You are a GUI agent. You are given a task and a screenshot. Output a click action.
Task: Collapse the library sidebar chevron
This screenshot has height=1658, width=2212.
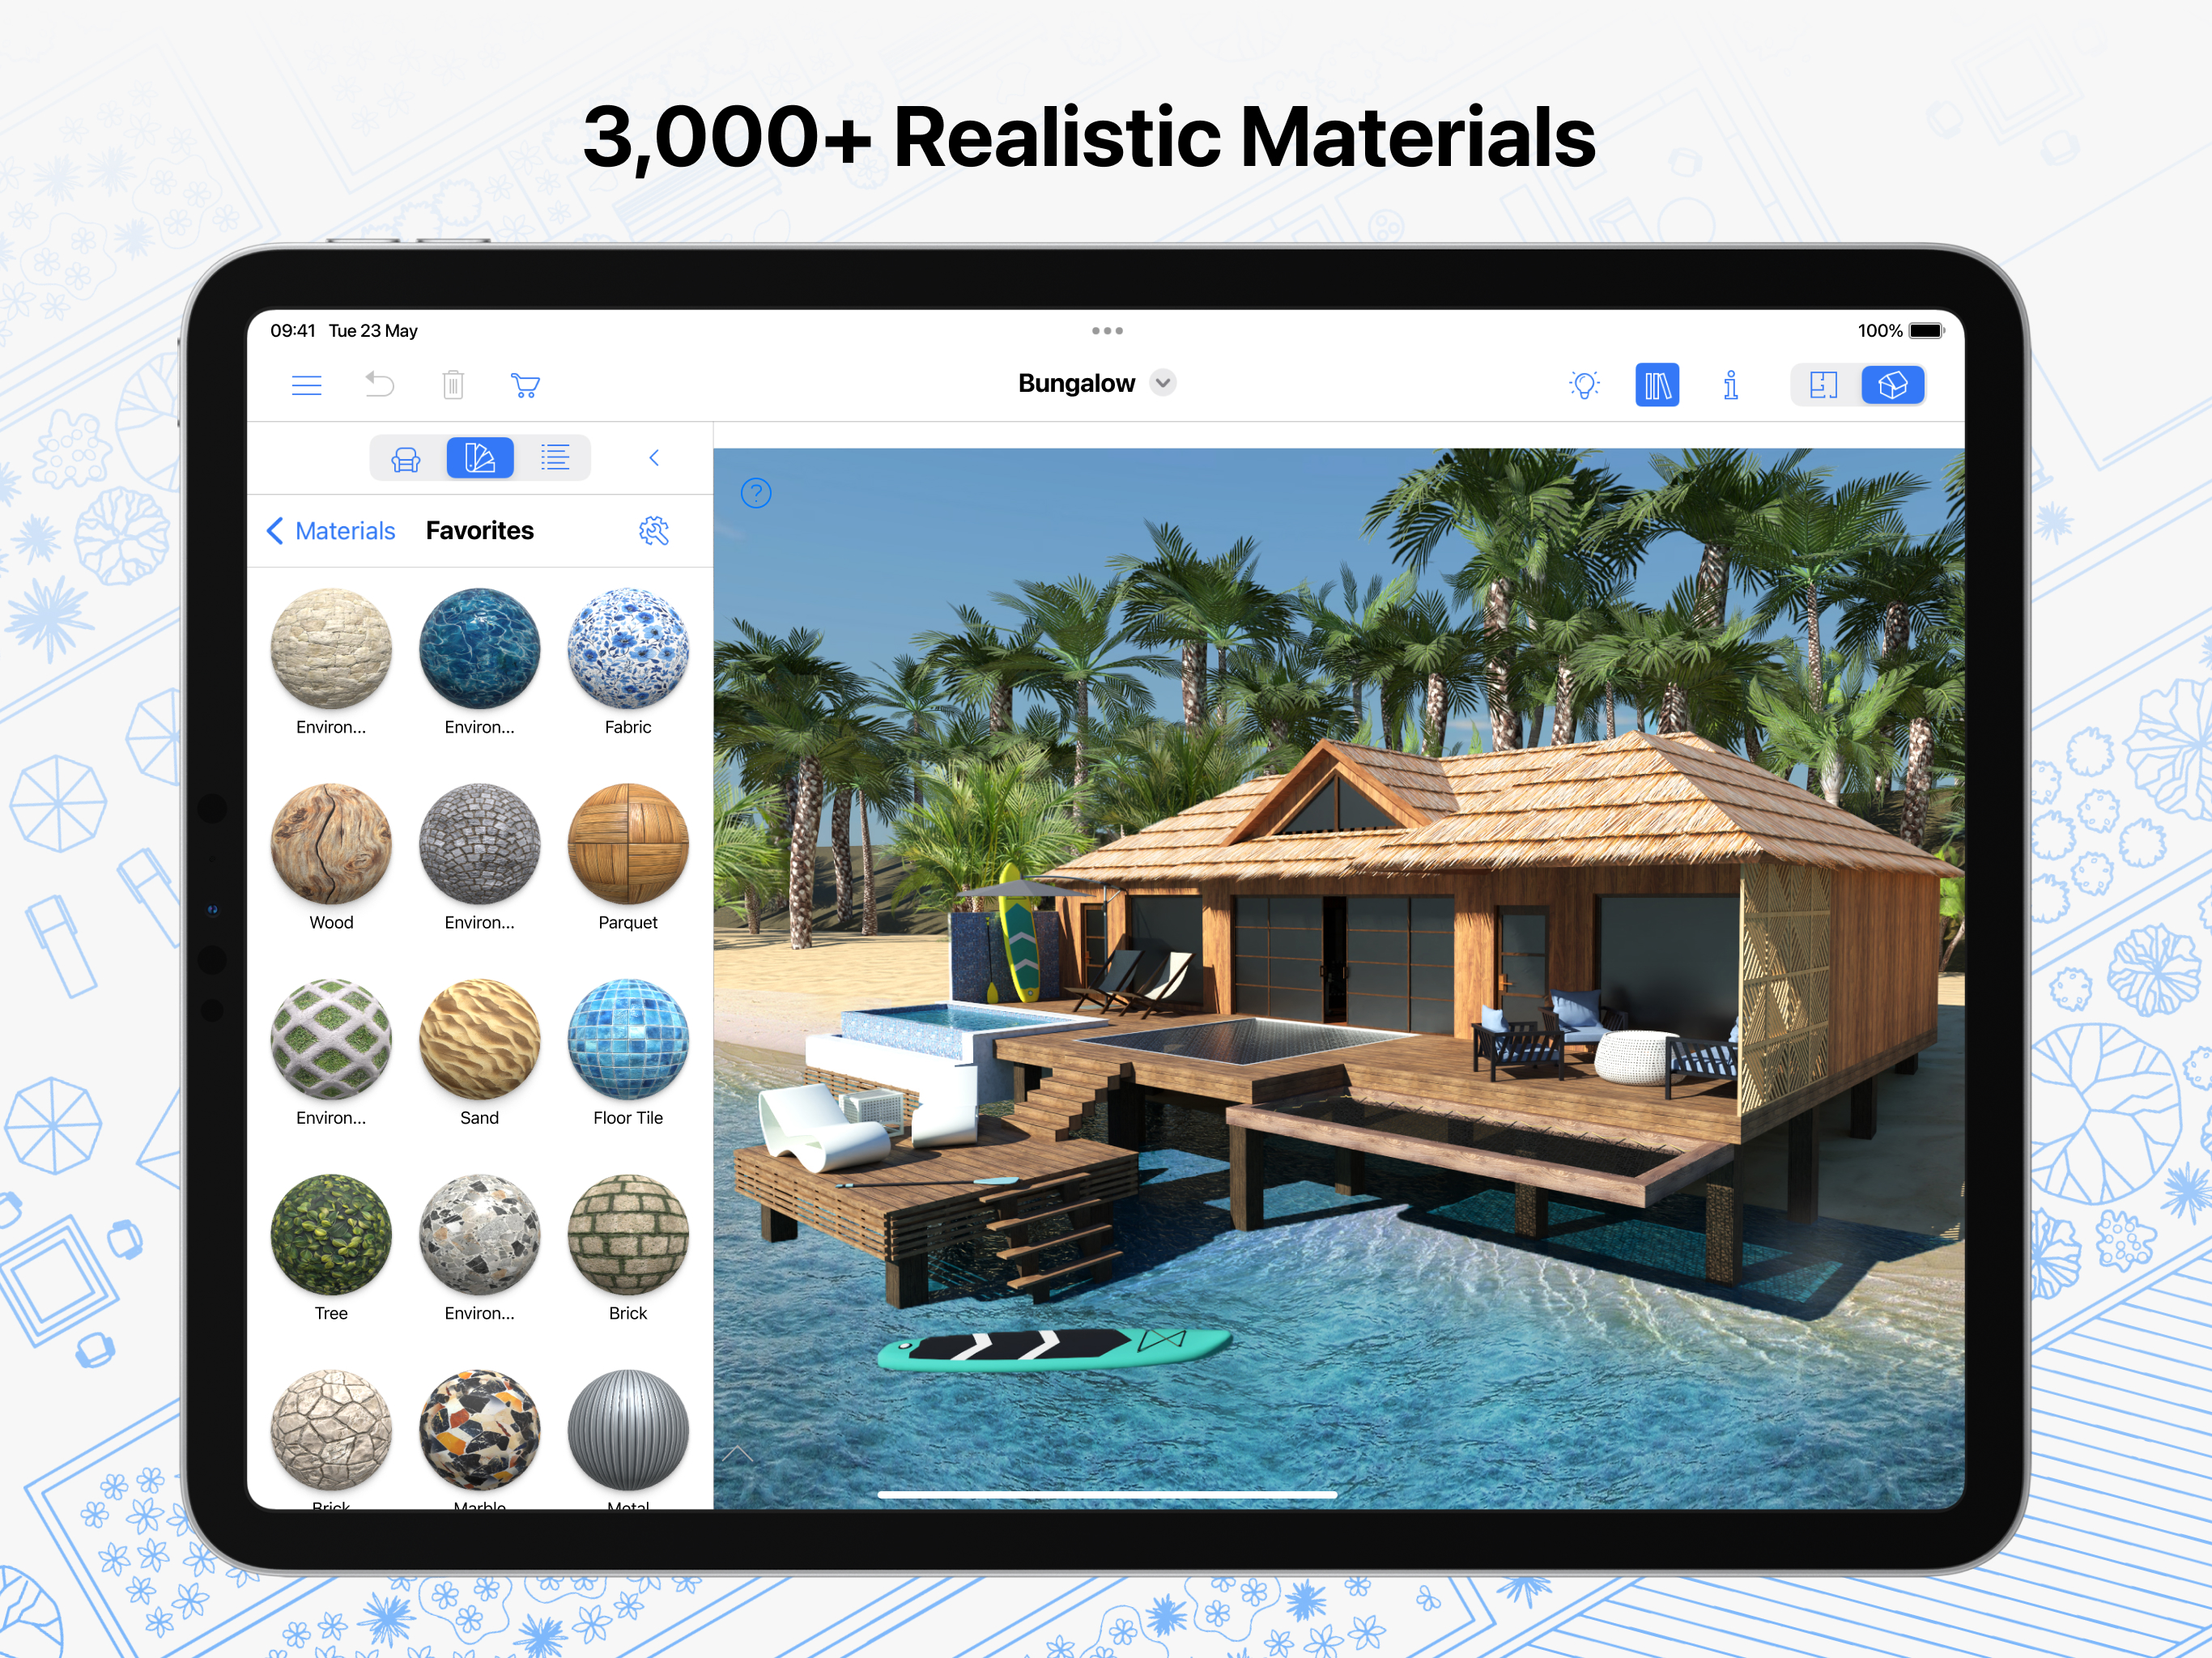pos(654,458)
